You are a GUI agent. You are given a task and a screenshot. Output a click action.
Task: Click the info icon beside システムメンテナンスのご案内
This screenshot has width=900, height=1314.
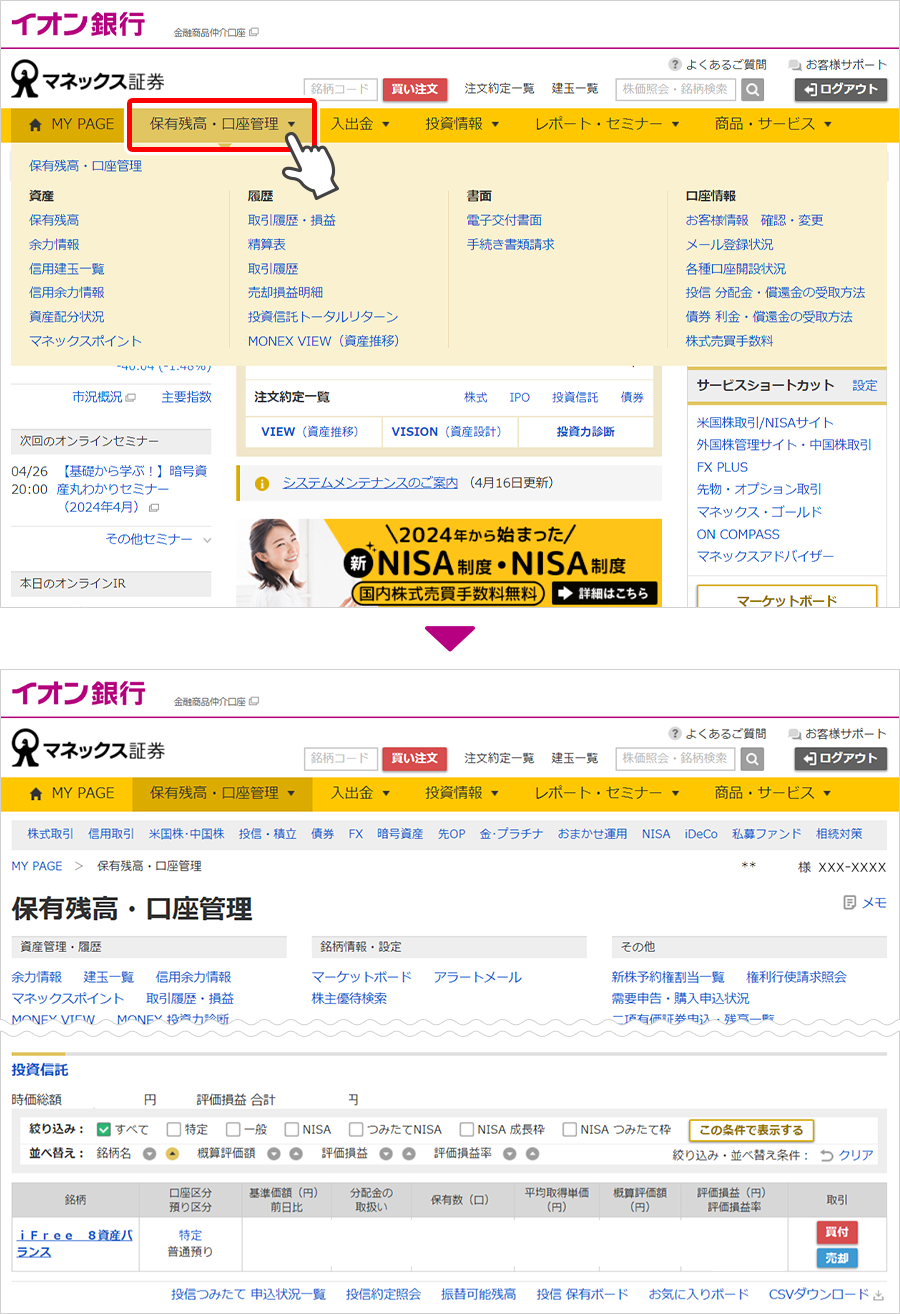click(262, 483)
